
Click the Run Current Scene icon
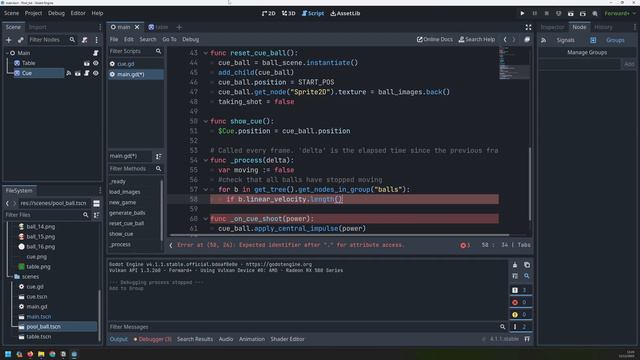571,13
